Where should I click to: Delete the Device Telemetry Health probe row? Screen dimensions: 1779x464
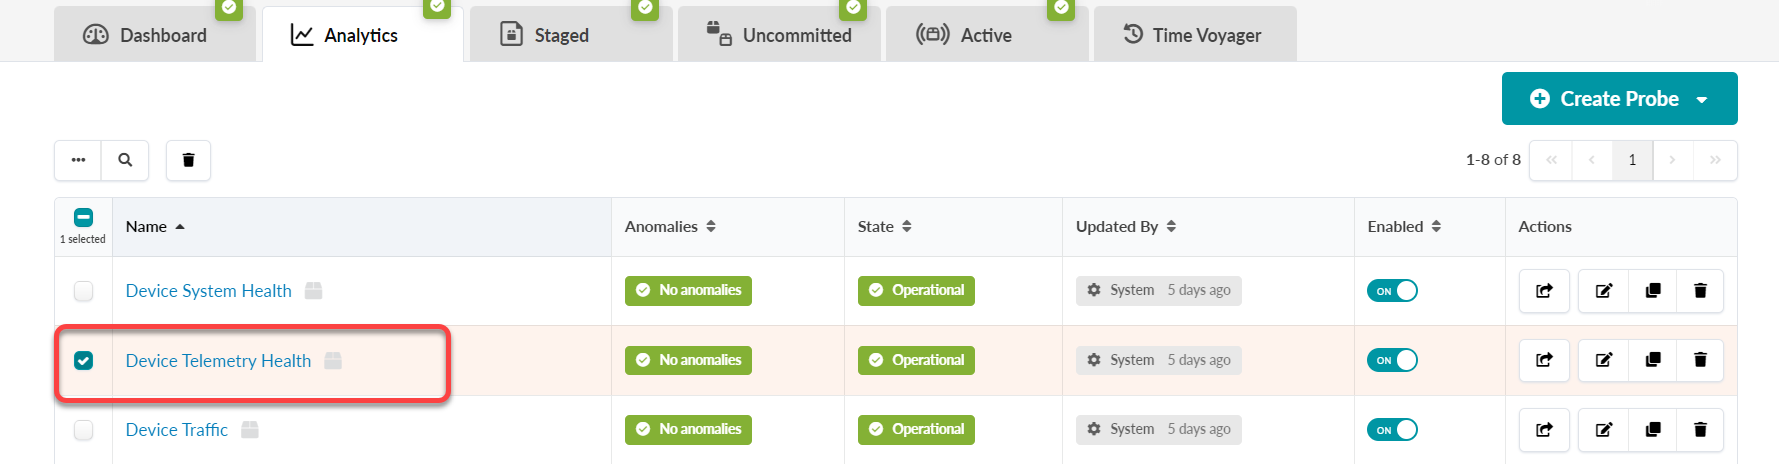point(1700,360)
